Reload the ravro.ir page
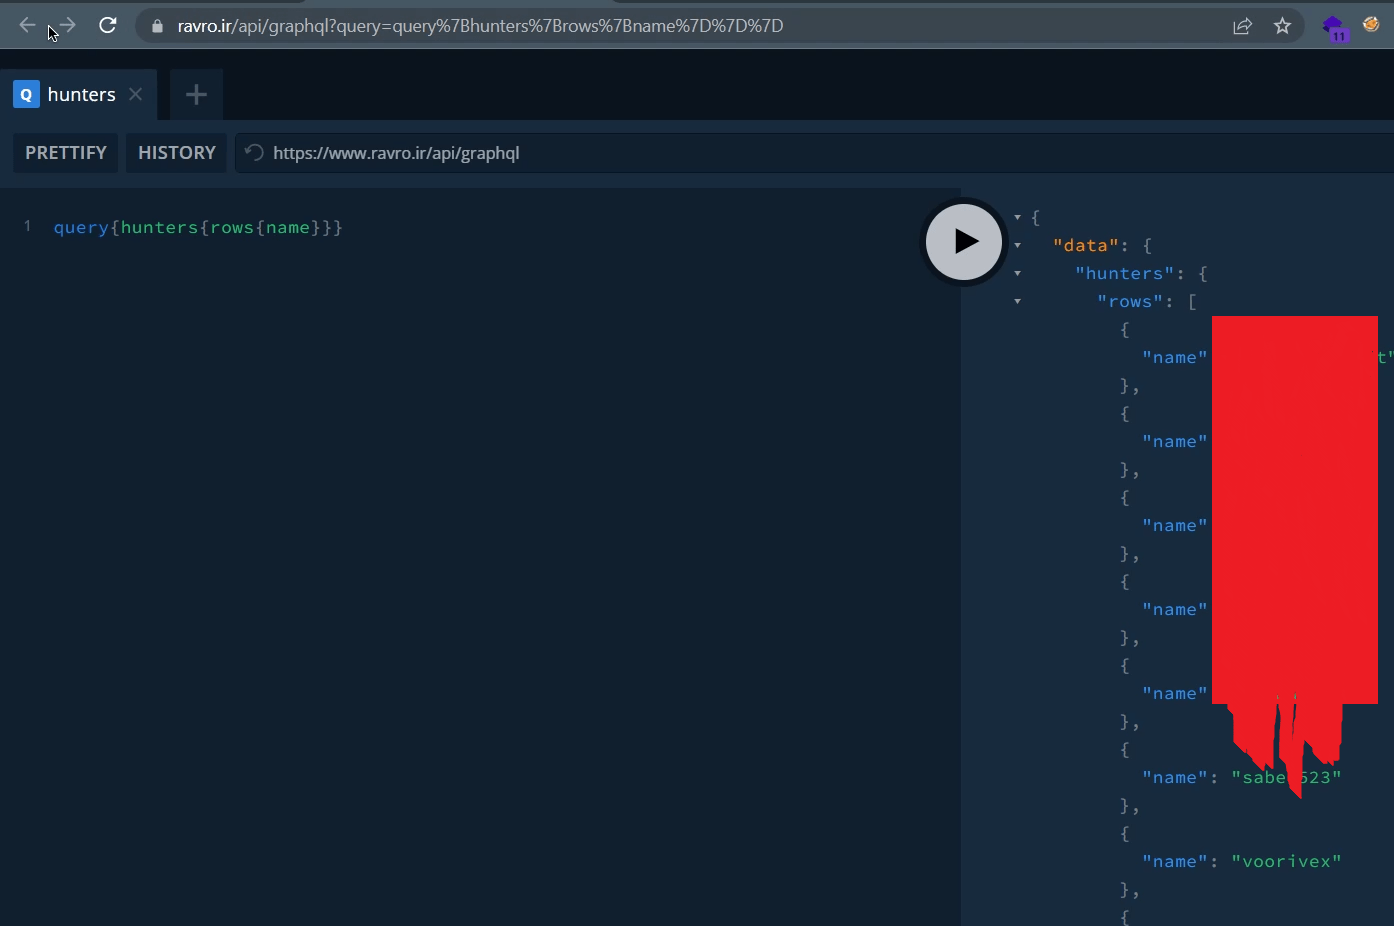This screenshot has width=1394, height=926. tap(108, 26)
